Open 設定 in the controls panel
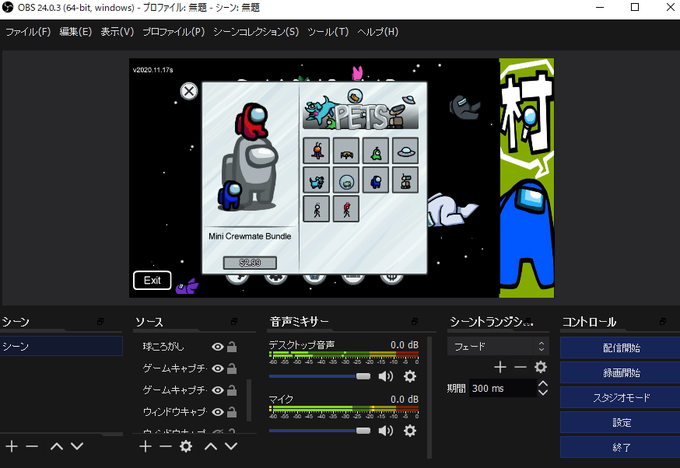 [x=621, y=422]
